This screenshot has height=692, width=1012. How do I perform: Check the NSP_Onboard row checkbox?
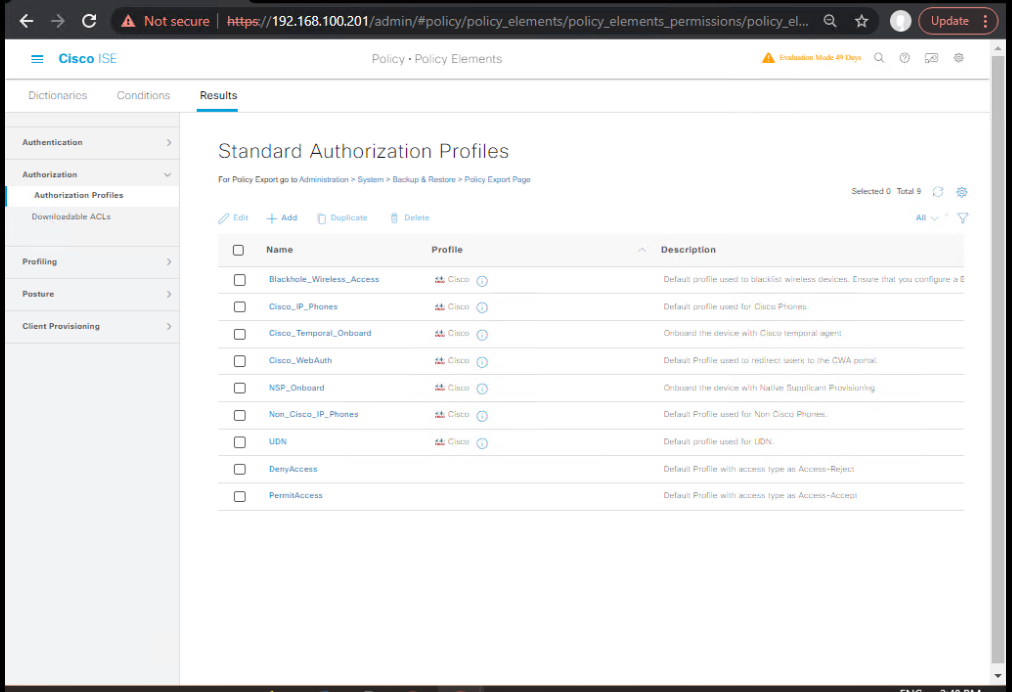click(x=239, y=388)
